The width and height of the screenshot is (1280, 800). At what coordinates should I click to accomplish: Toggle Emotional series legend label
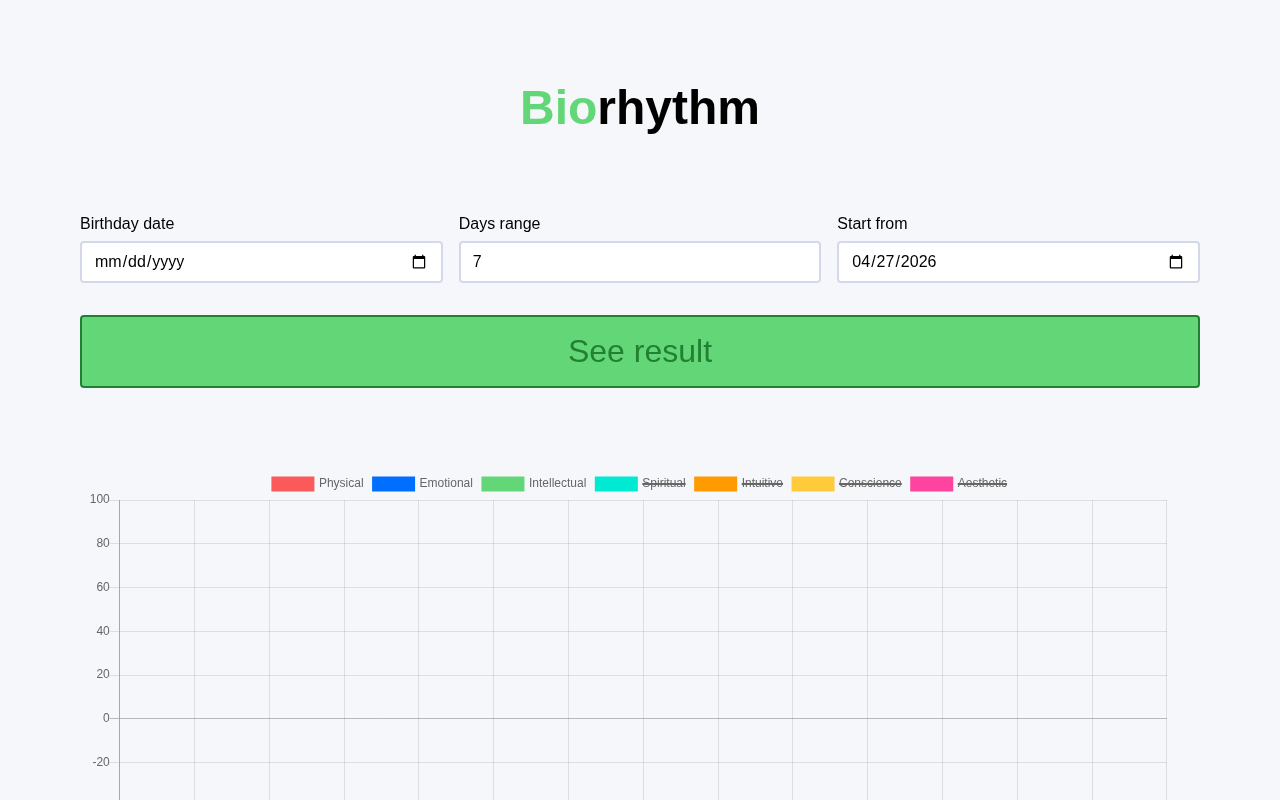(446, 483)
